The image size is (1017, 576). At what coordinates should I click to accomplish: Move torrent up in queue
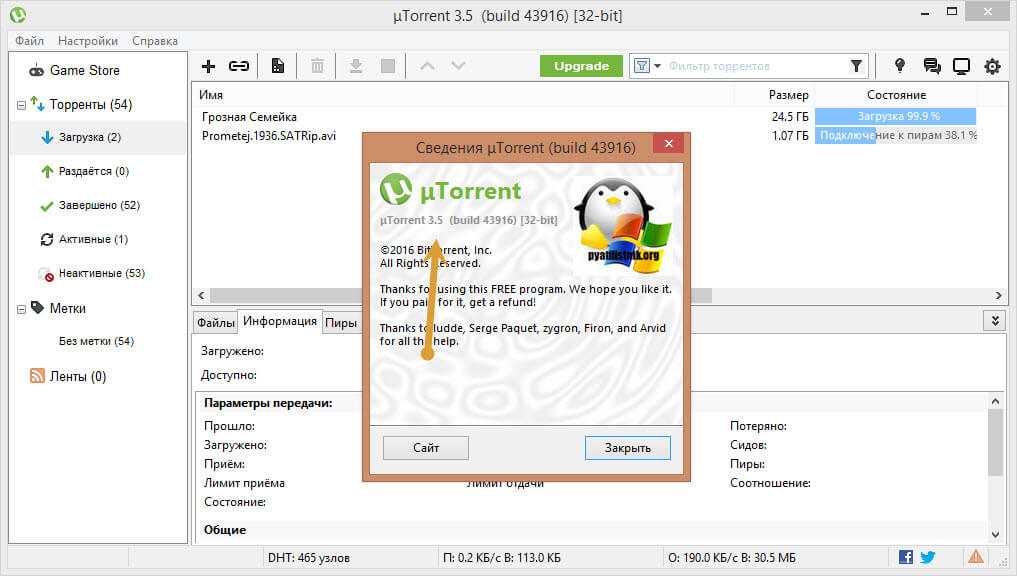[x=427, y=66]
